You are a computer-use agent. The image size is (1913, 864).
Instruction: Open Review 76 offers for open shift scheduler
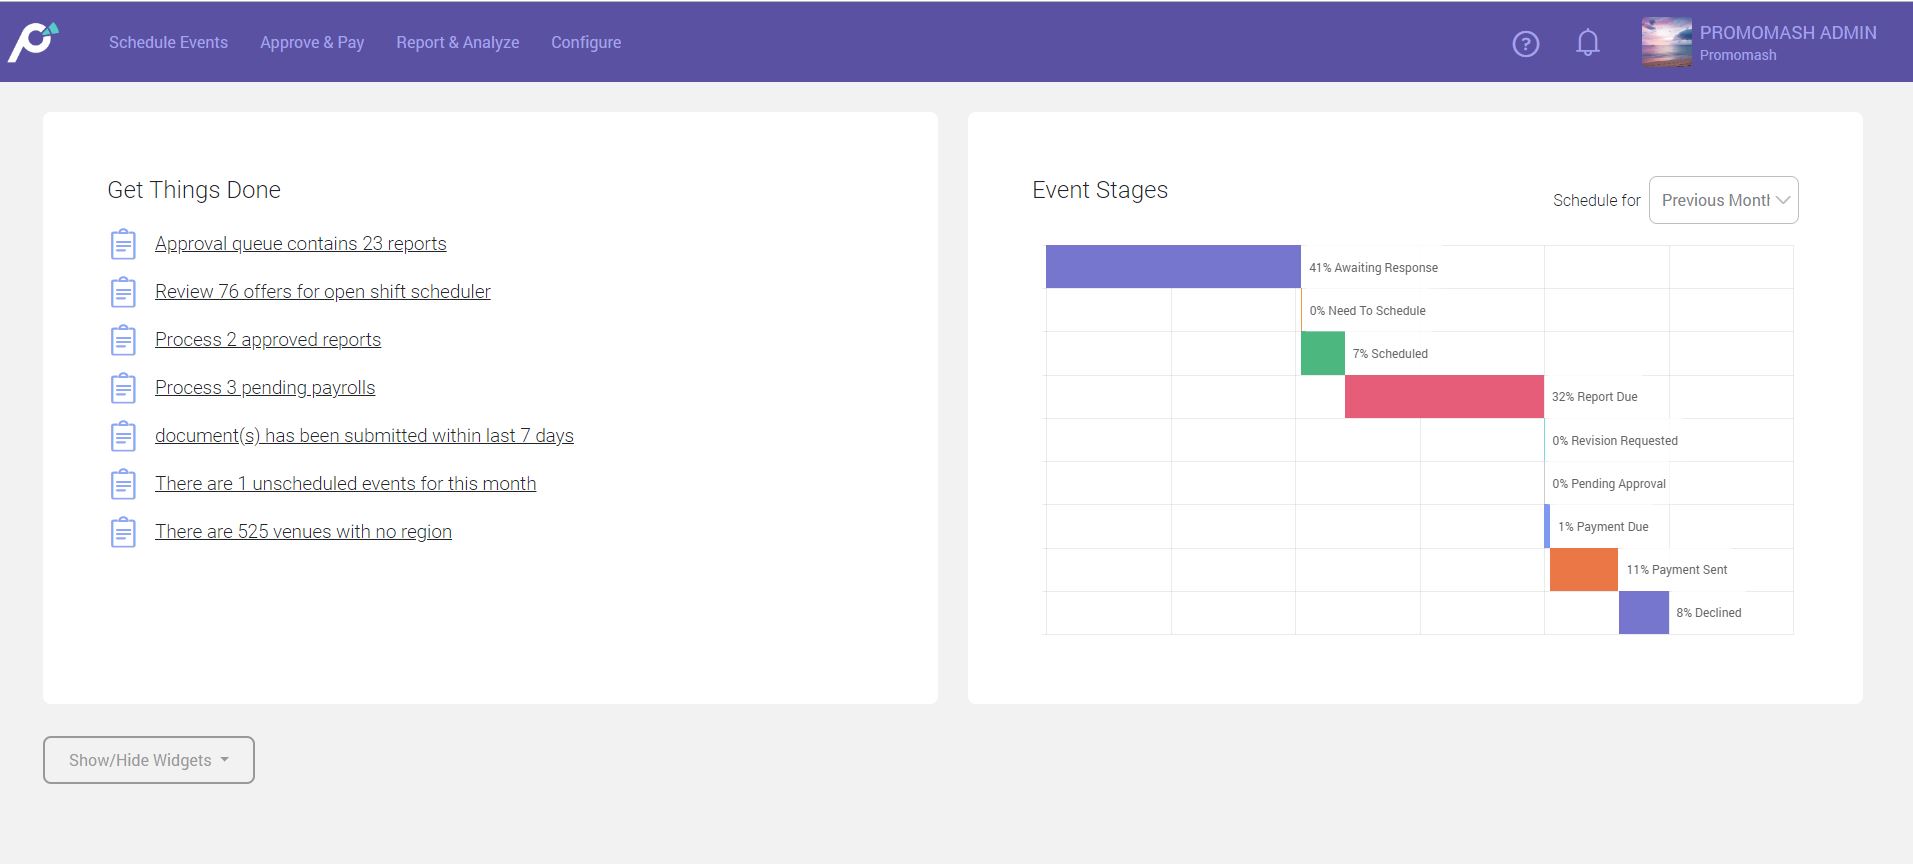323,292
